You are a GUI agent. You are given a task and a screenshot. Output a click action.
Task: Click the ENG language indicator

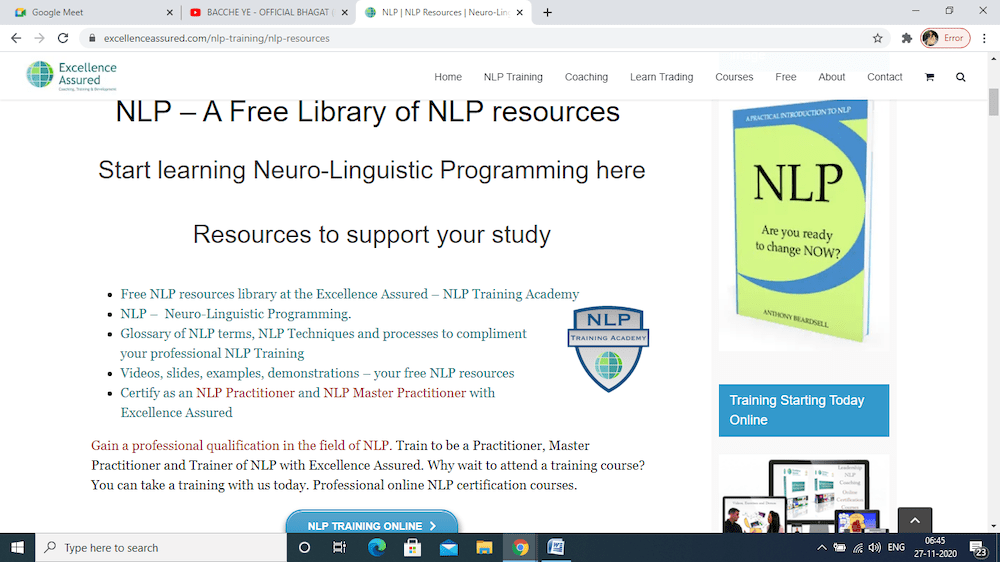(896, 547)
